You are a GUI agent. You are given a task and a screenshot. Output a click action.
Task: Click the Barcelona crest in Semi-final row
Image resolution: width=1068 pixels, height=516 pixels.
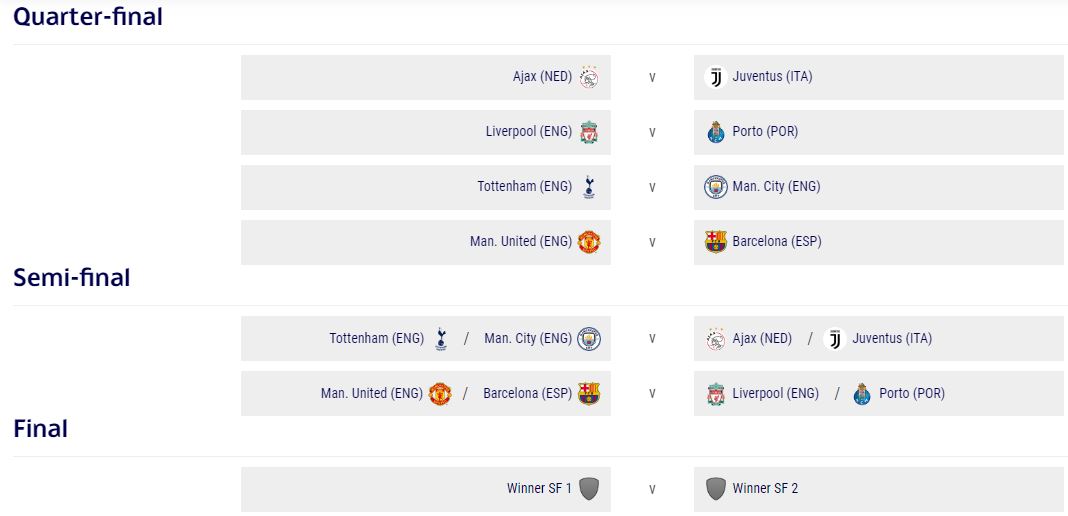[x=589, y=394]
